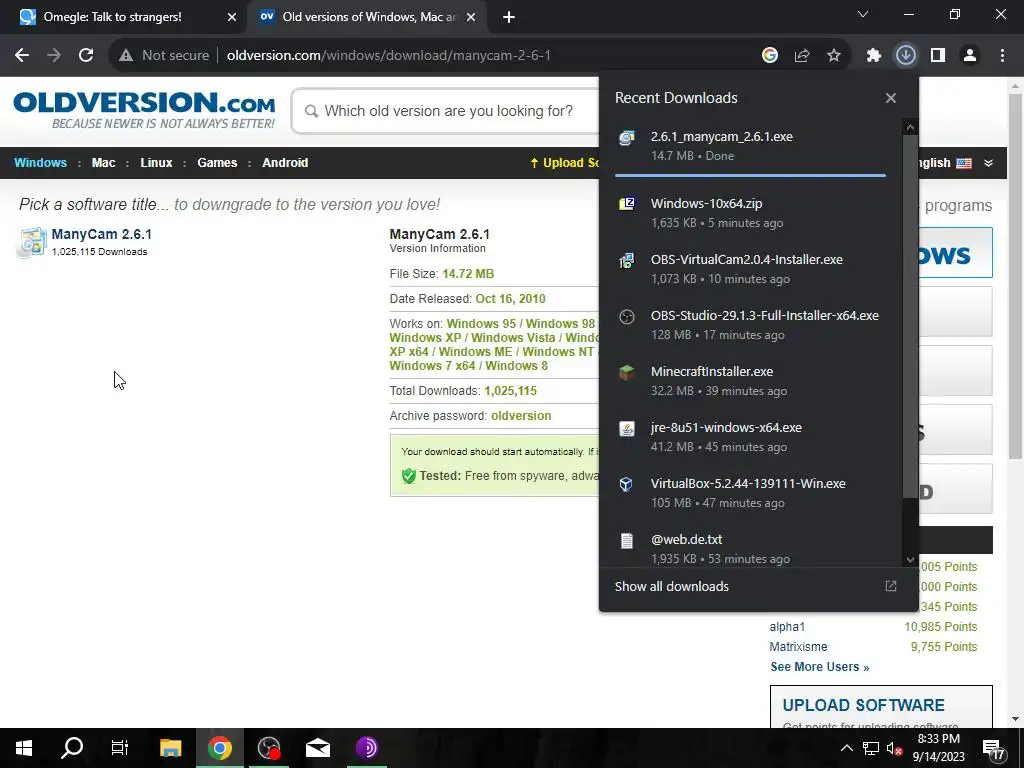Switch to the Omegle: Talk to strangers tab

tap(124, 17)
